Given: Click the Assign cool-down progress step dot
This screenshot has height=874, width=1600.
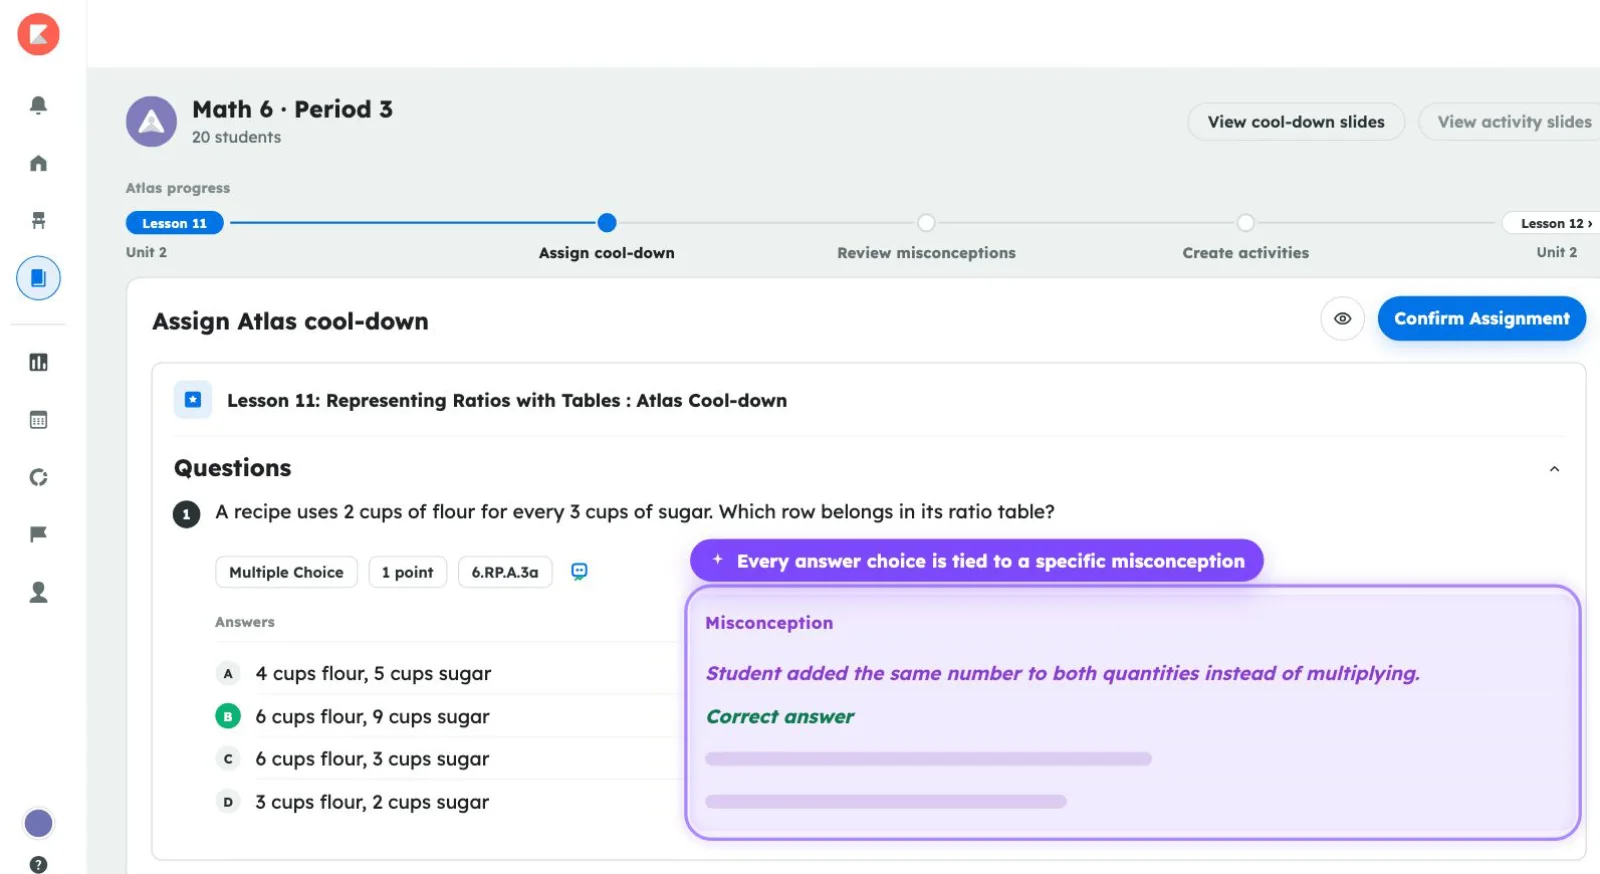Looking at the screenshot, I should point(607,223).
